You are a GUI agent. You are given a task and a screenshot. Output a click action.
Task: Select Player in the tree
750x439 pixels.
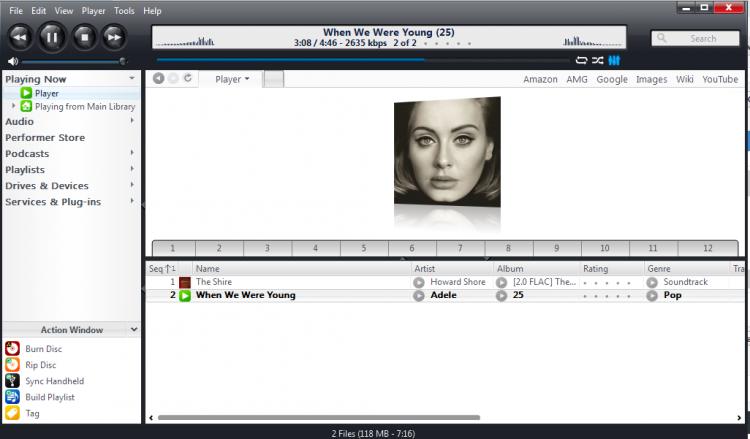(46, 93)
